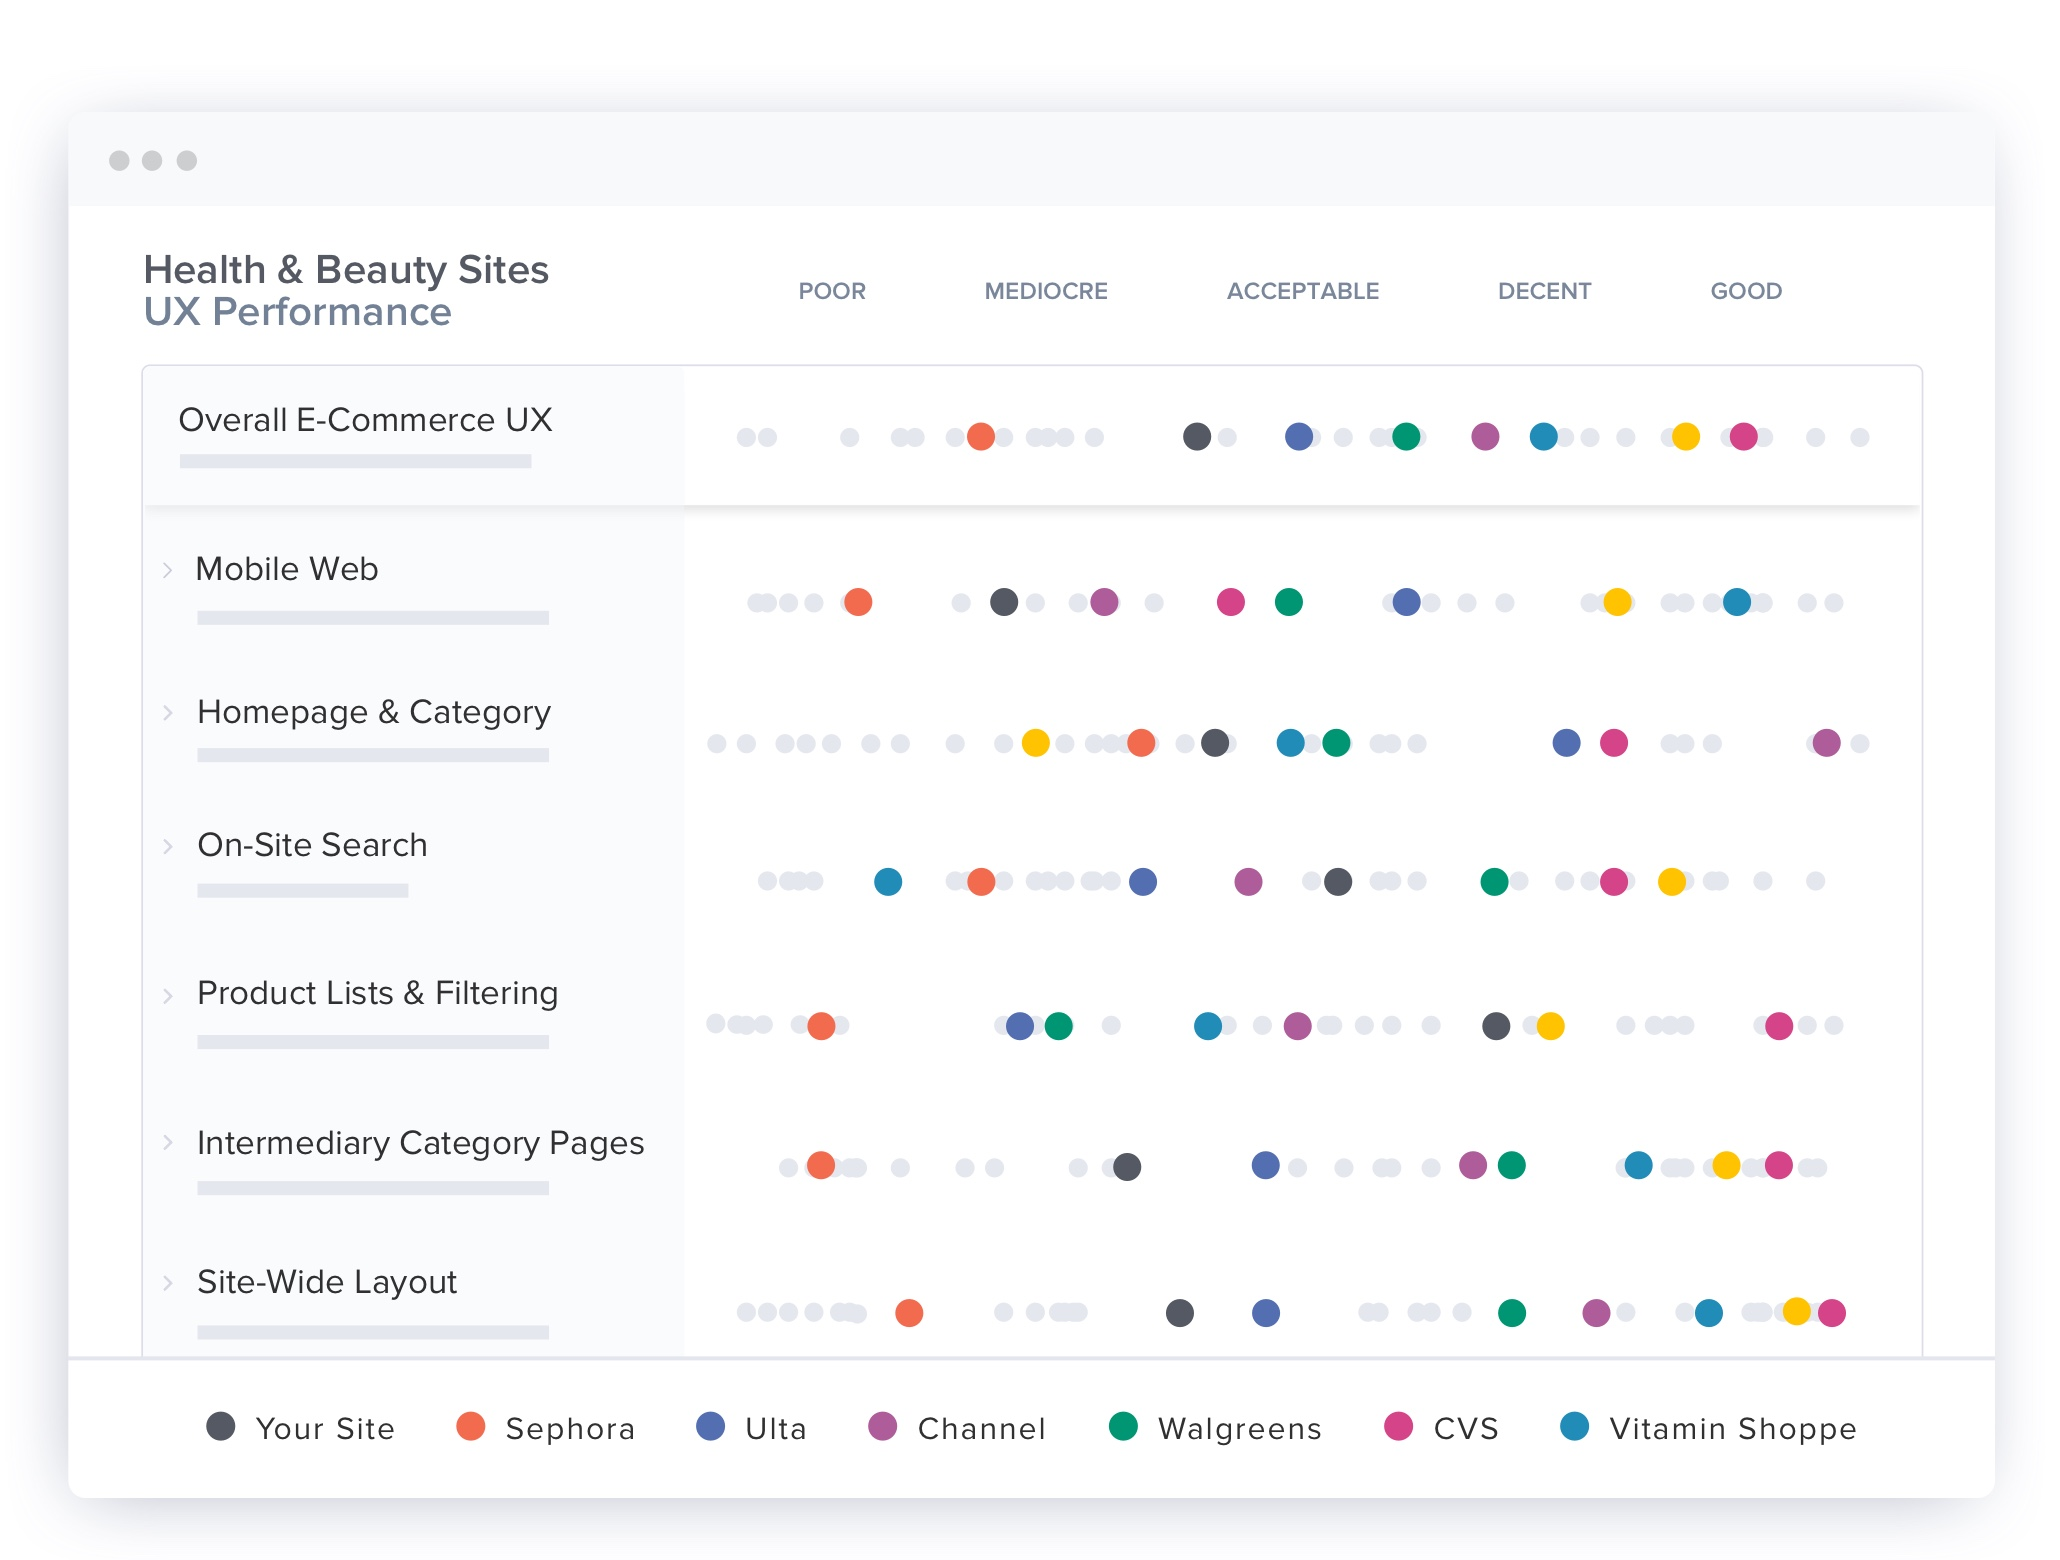This screenshot has height=1560, width=2060.
Task: Expand the Product Lists & Filtering chevron
Action: [168, 995]
